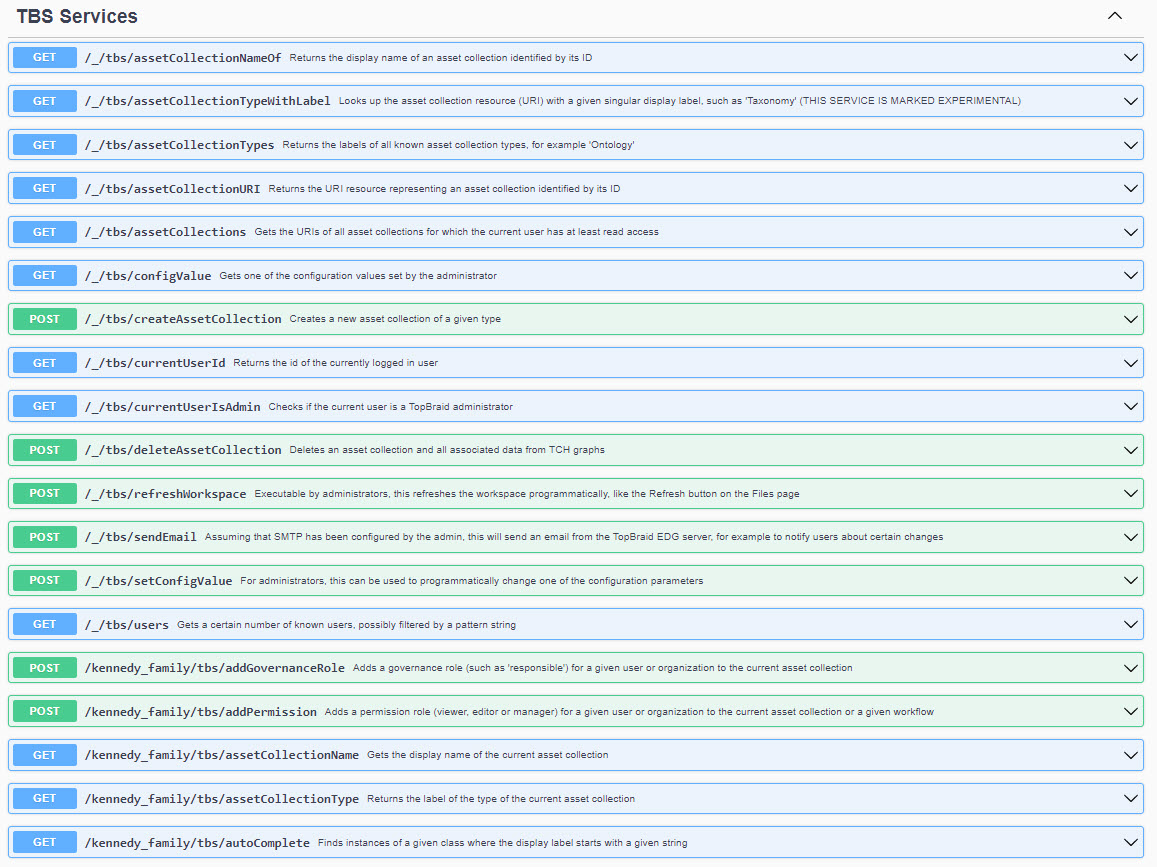This screenshot has height=867, width=1157.
Task: Click the POST badge for deleteAssetCollection
Action: point(45,450)
